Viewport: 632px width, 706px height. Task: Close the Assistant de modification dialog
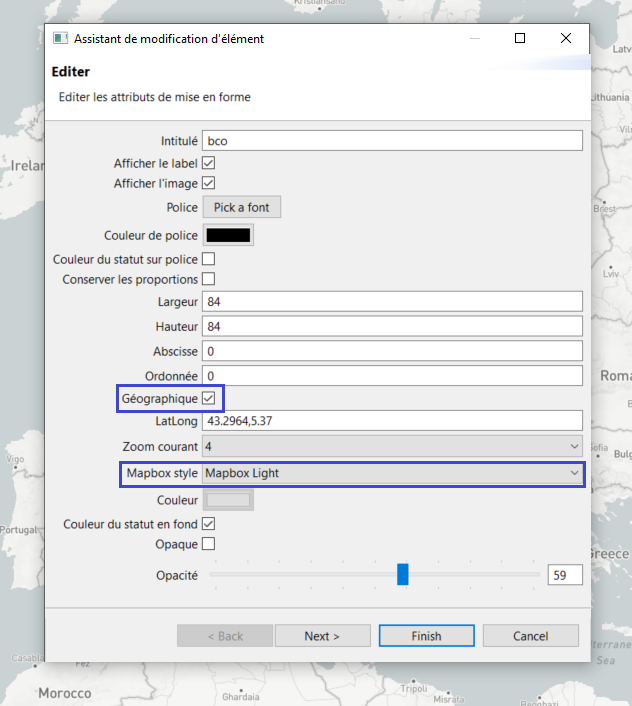tap(566, 39)
